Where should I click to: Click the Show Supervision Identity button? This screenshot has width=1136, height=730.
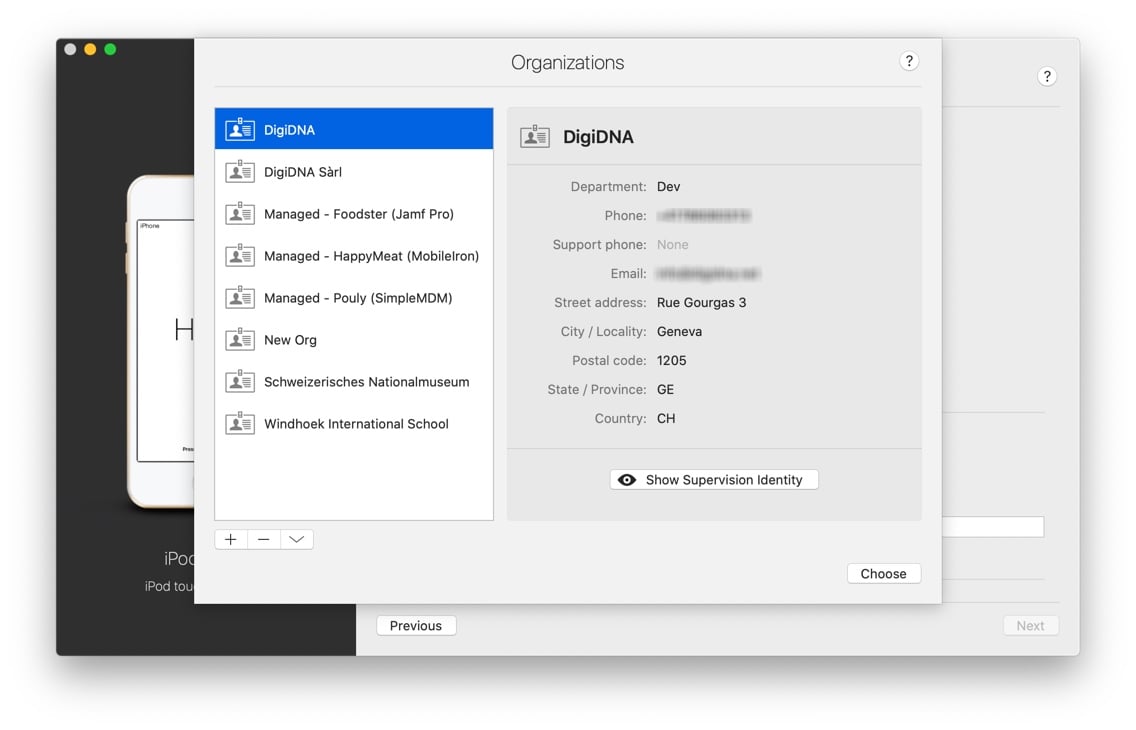714,479
